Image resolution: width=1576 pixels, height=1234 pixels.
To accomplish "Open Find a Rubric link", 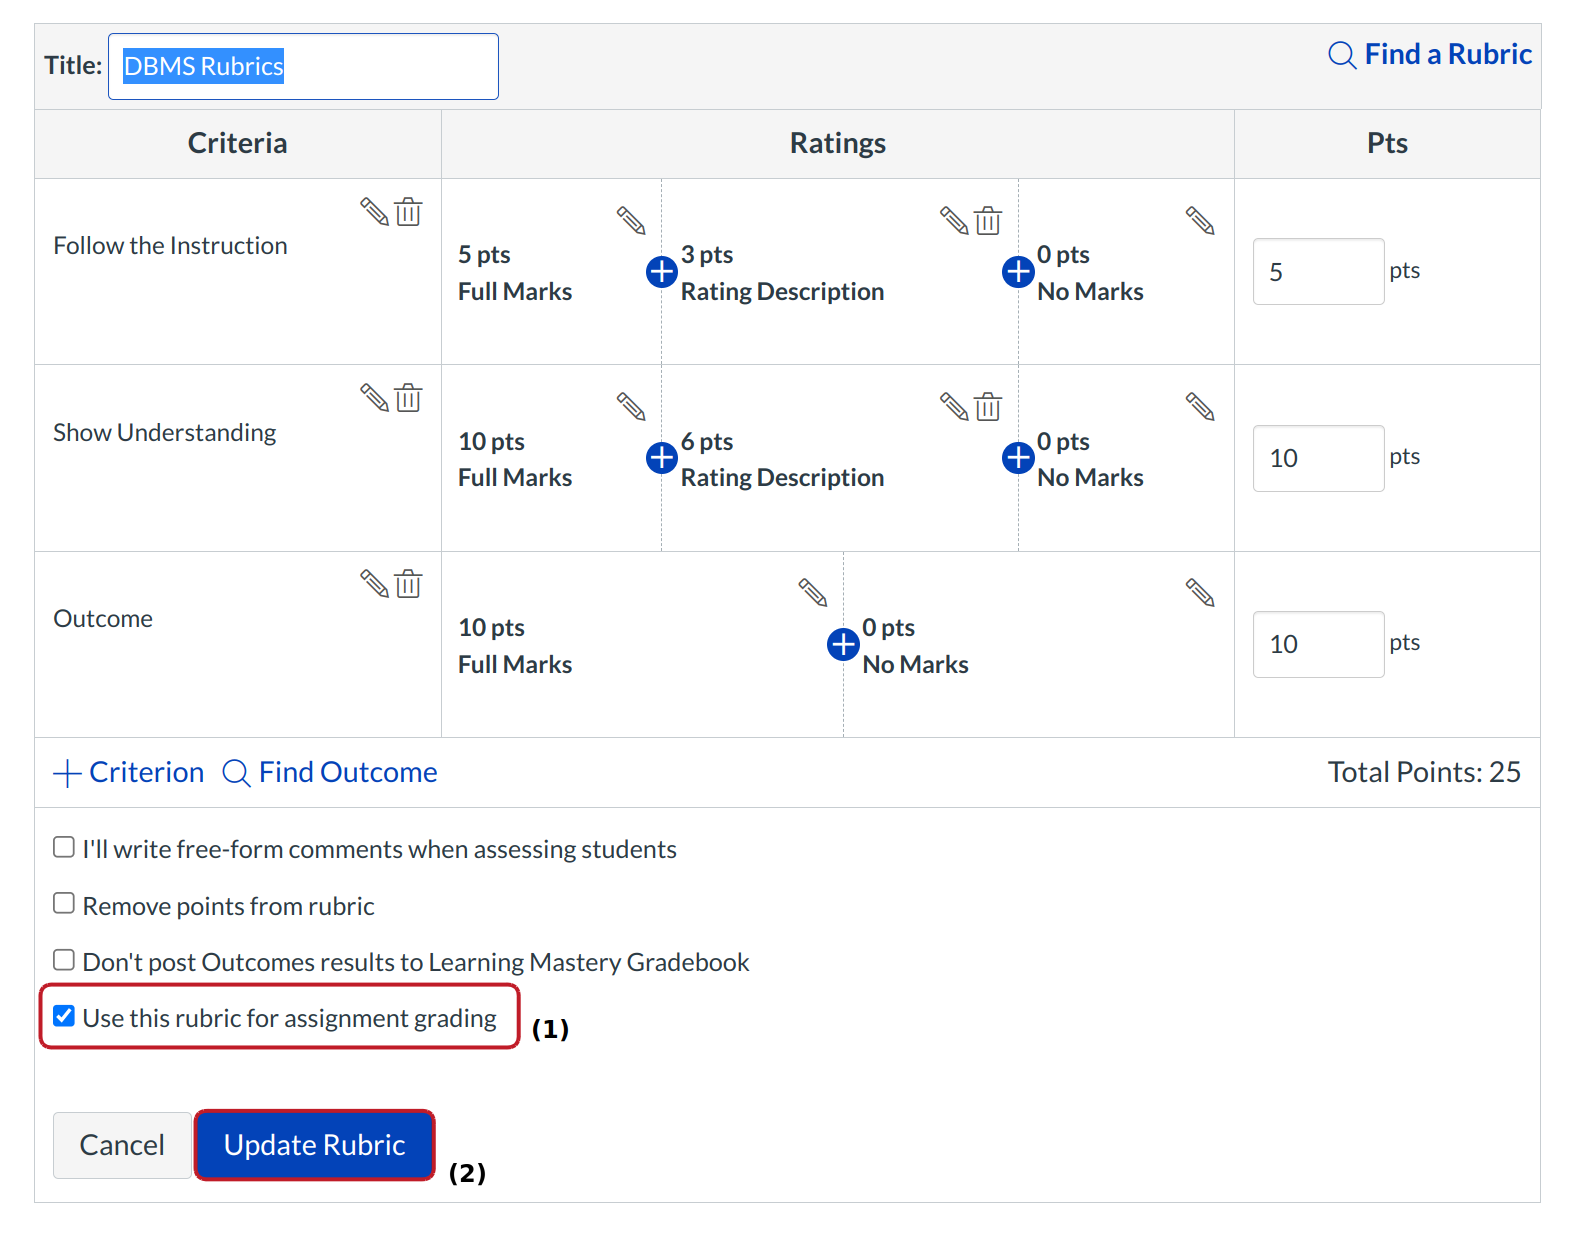I will click(x=1430, y=54).
